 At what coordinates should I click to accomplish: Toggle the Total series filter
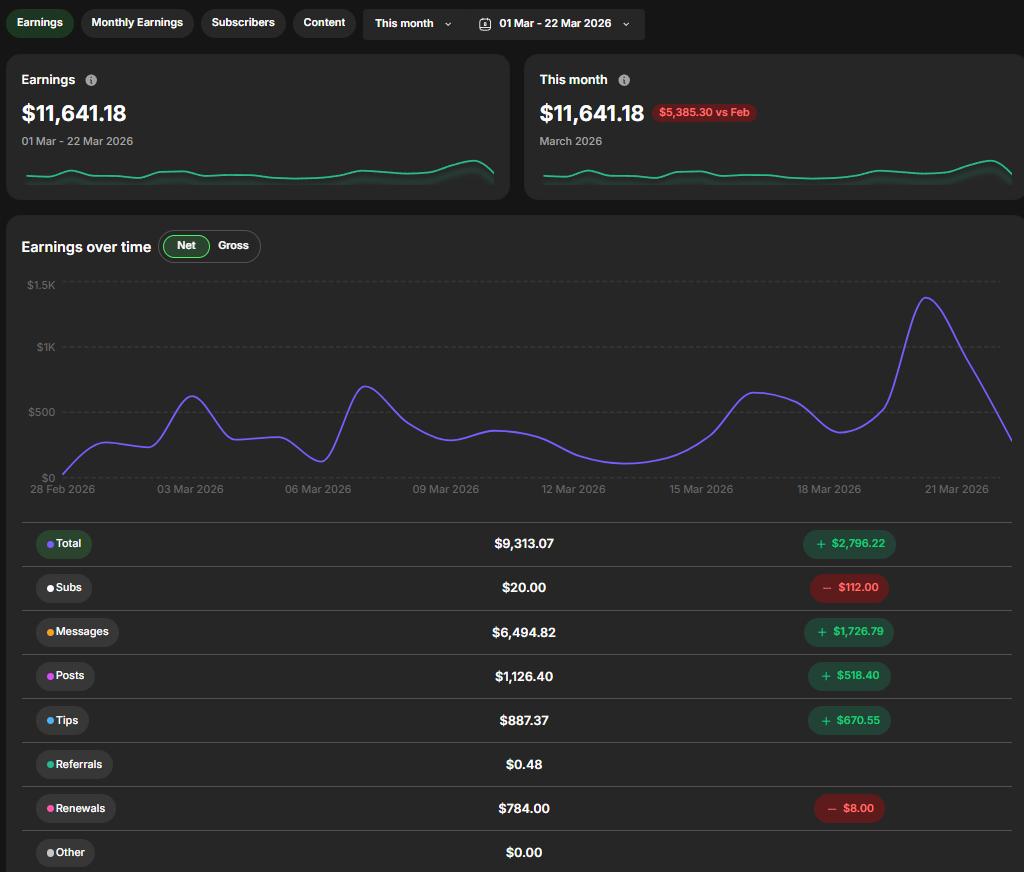tap(64, 544)
